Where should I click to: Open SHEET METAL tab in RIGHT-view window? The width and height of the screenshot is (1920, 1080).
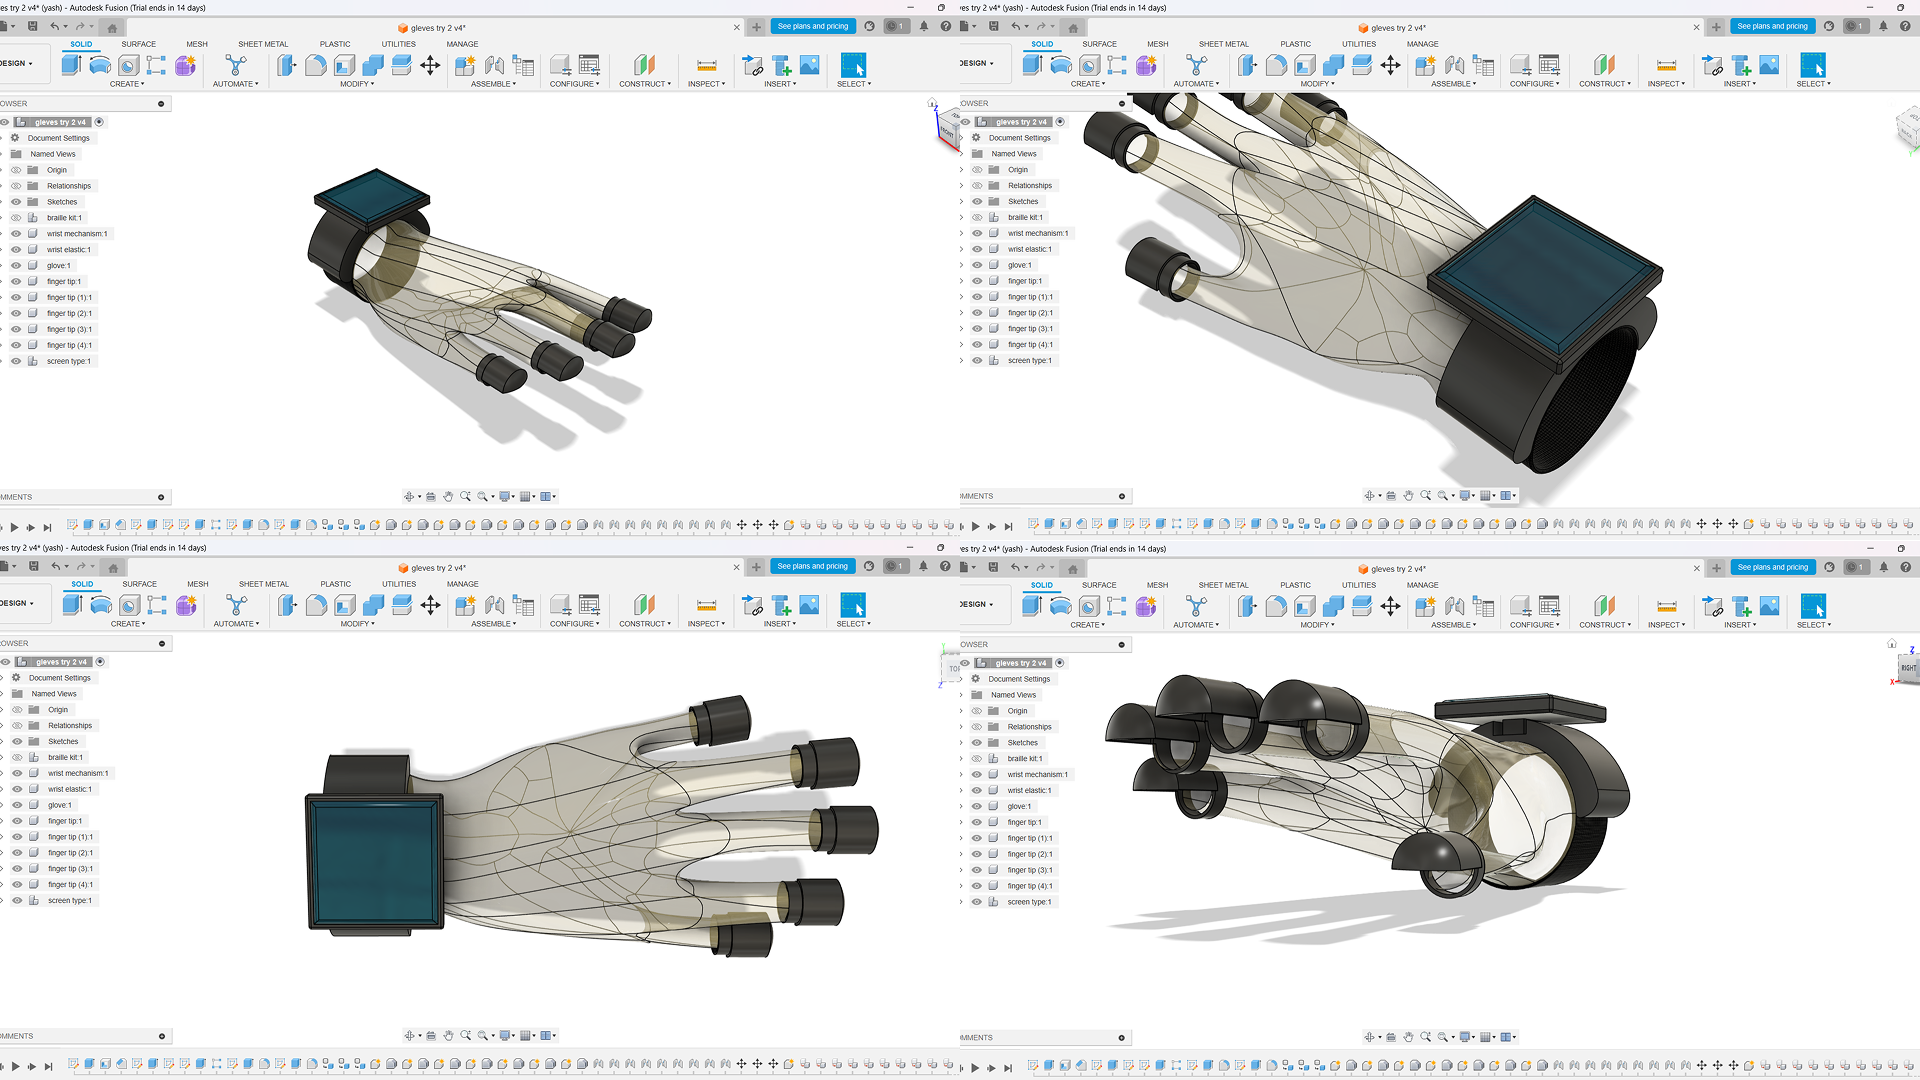[1223, 585]
